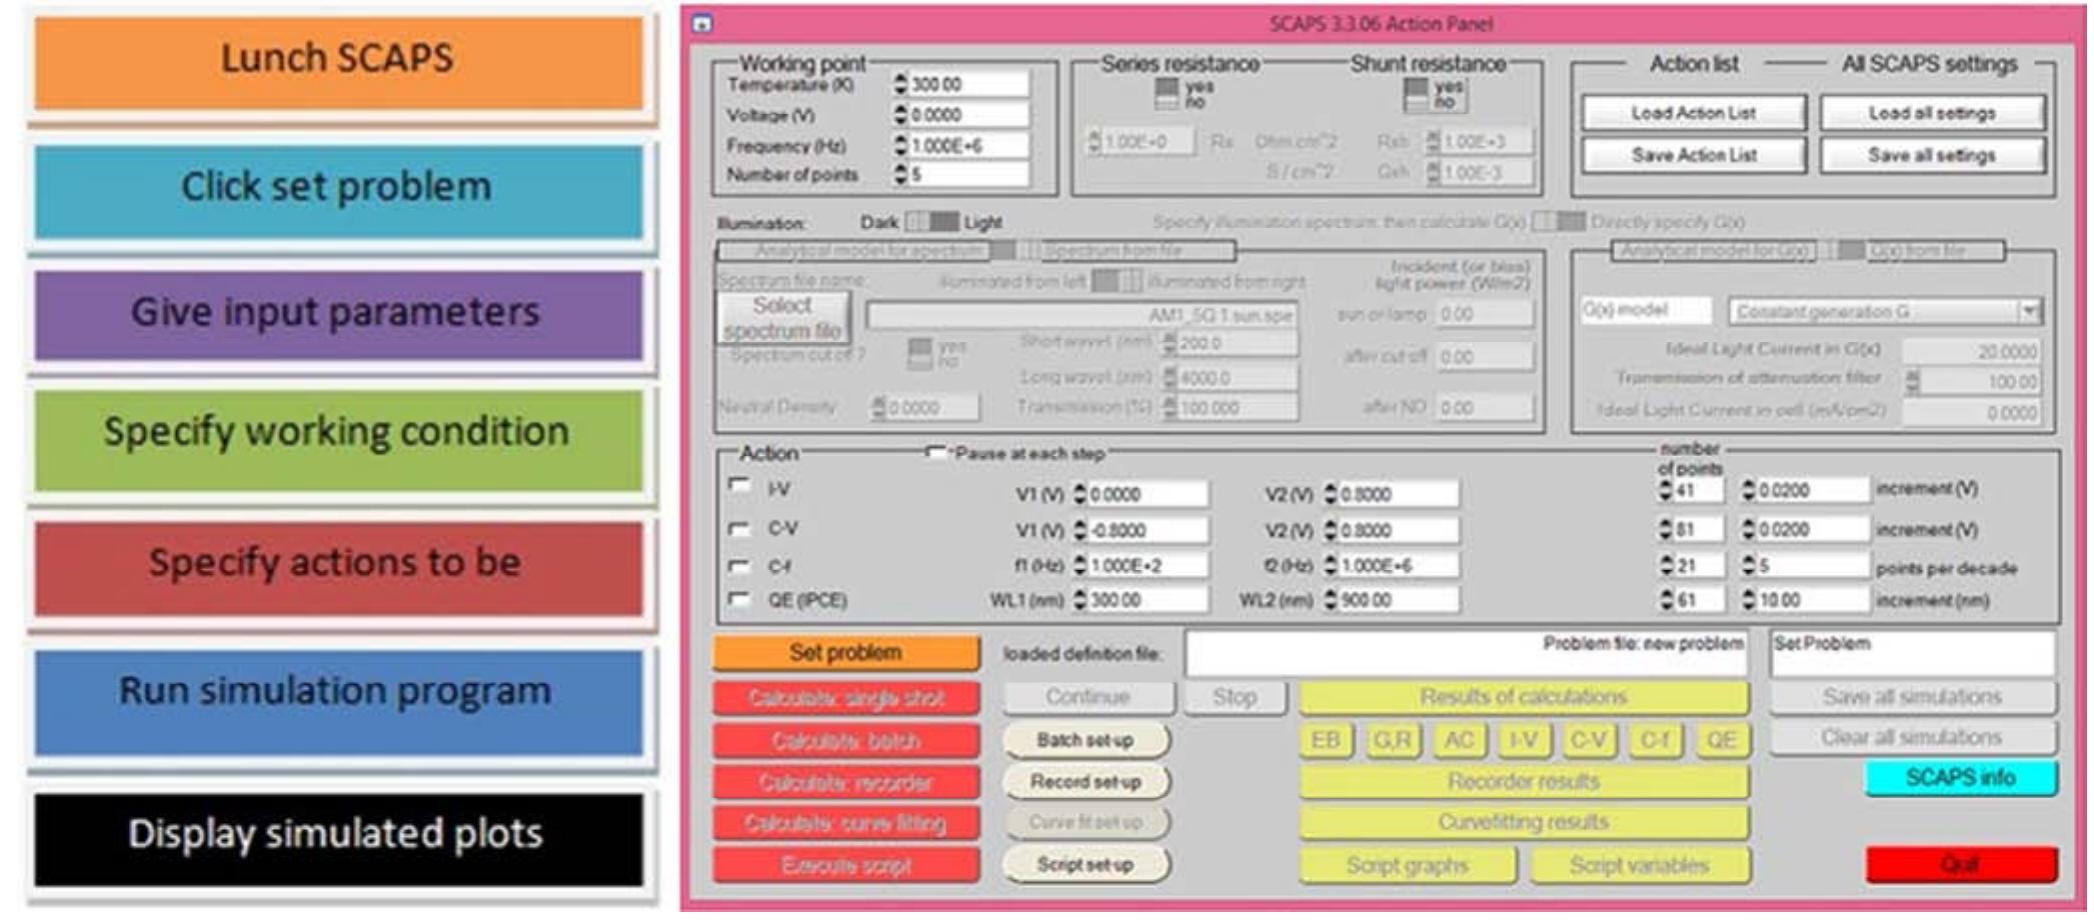Check the QE (IPCE) action checkbox

[x=740, y=599]
